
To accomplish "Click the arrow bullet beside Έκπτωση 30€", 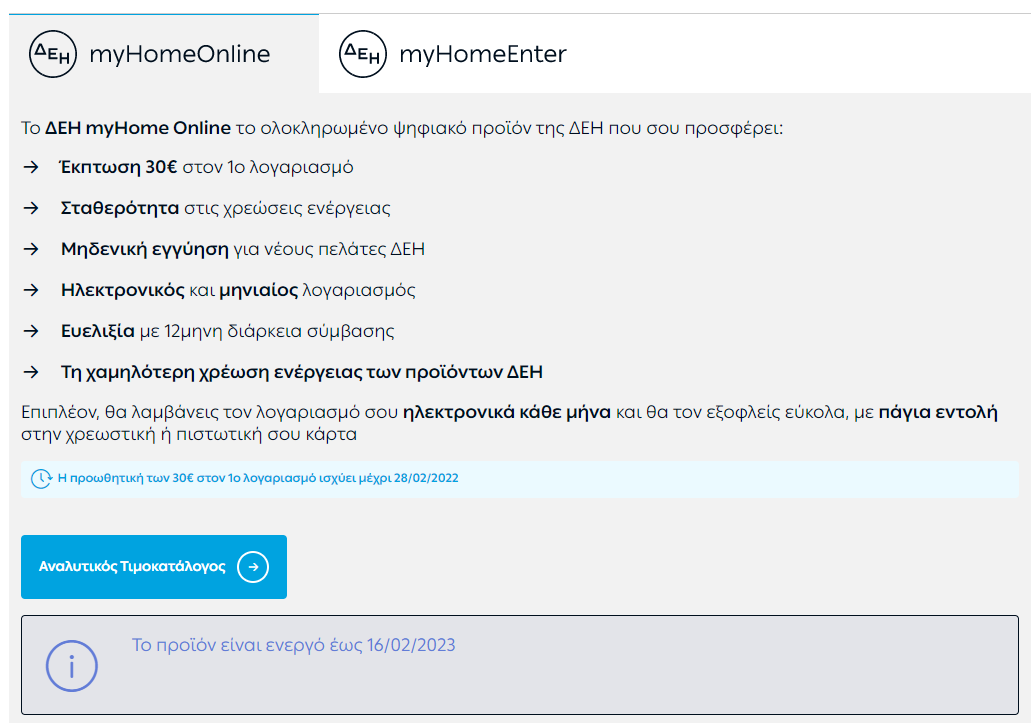I will pos(31,167).
